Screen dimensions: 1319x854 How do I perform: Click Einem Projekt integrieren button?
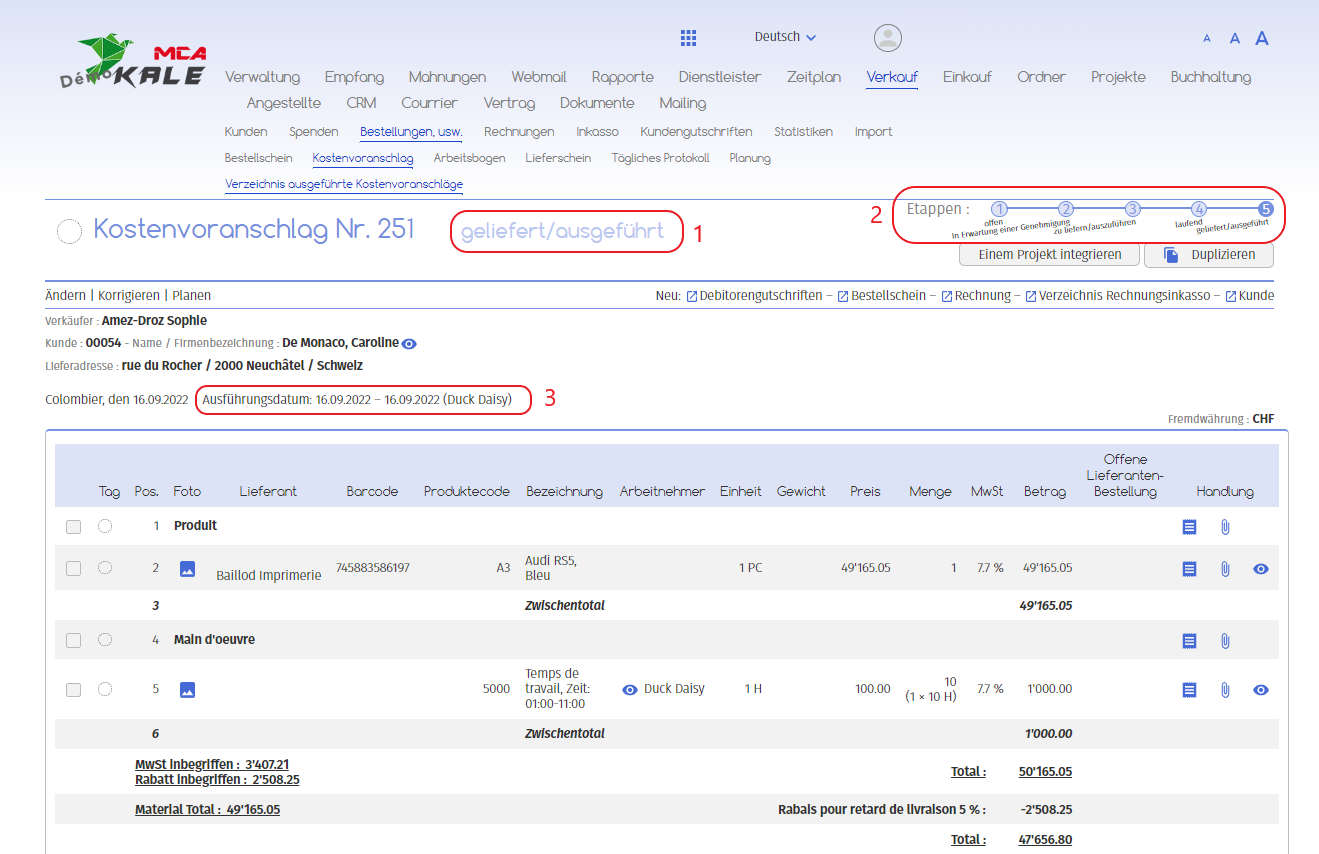pyautogui.click(x=1049, y=255)
